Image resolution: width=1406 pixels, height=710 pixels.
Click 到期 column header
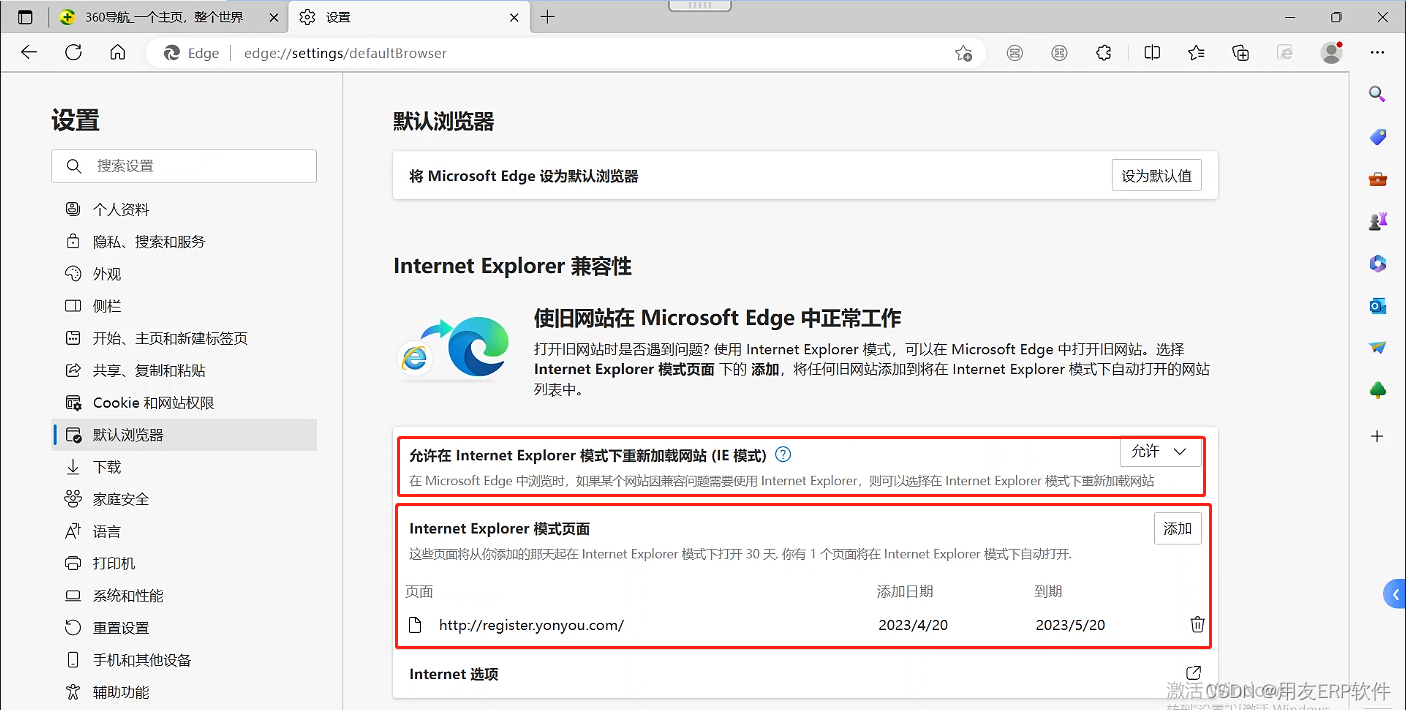point(1048,591)
